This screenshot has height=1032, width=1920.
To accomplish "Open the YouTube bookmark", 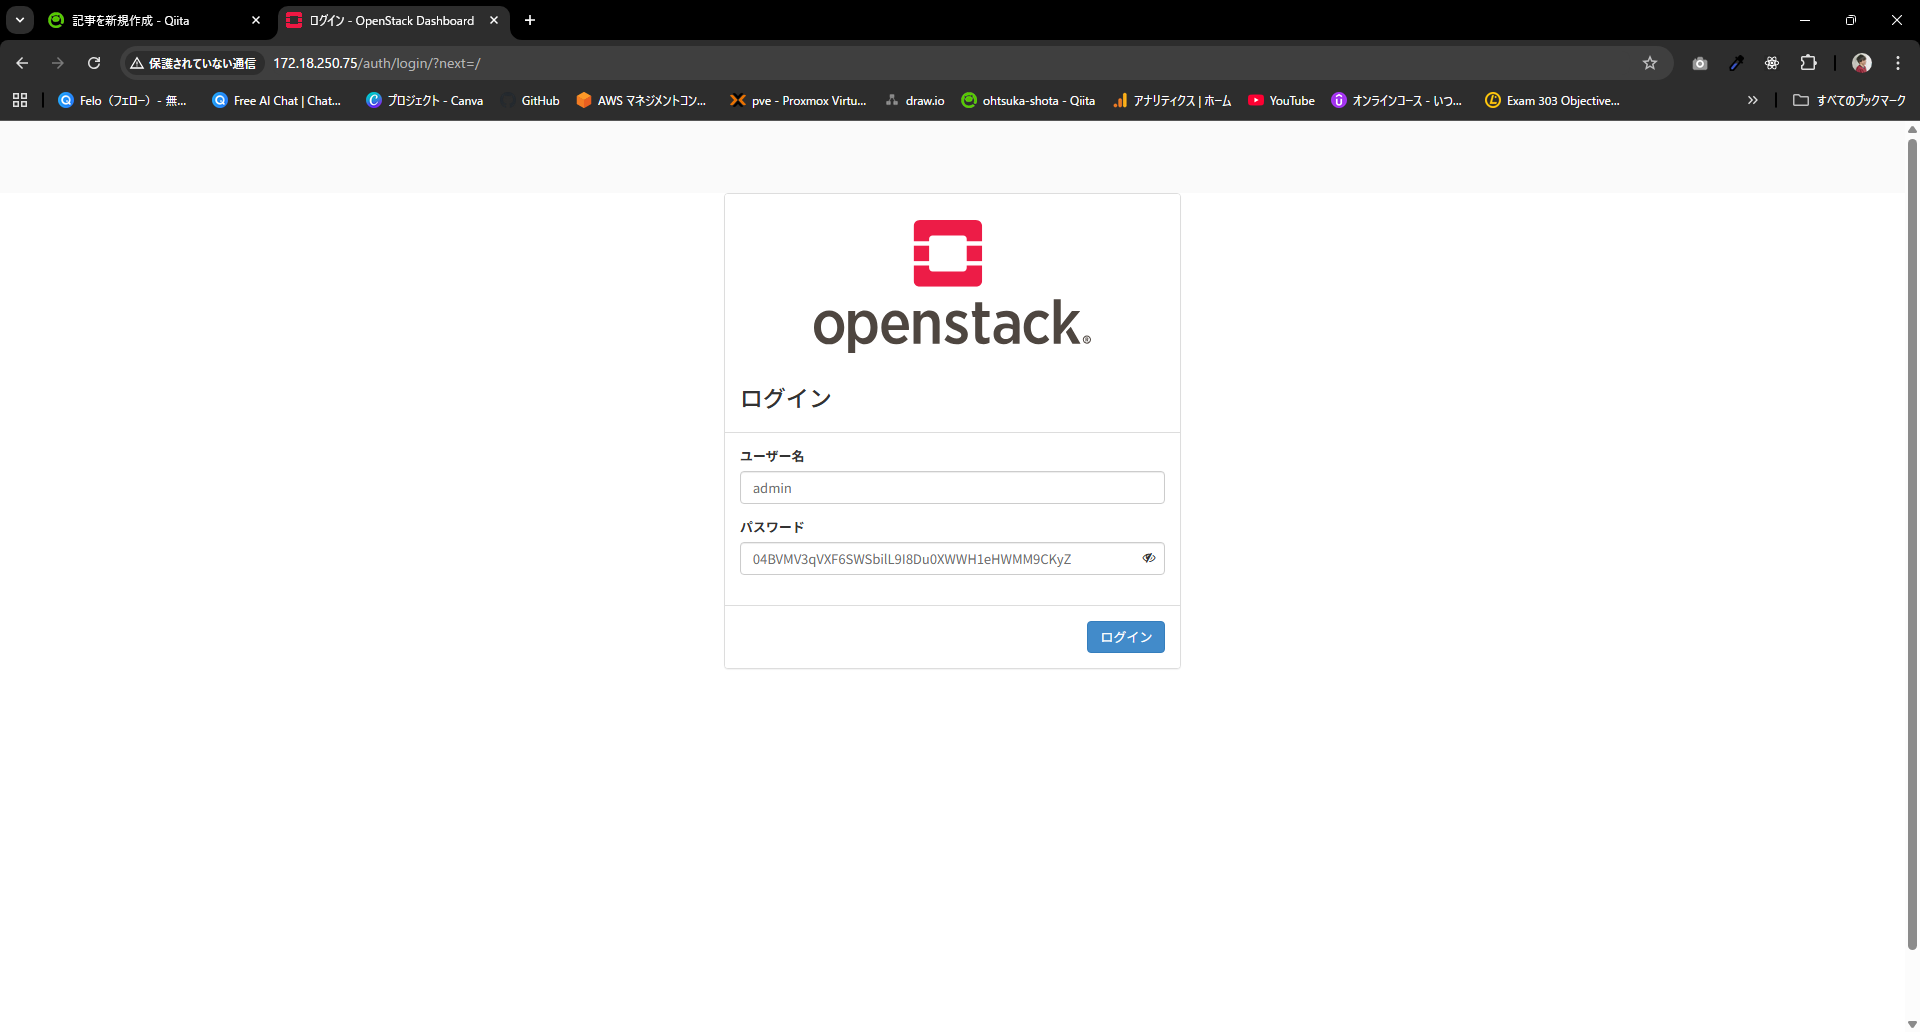I will pyautogui.click(x=1282, y=100).
